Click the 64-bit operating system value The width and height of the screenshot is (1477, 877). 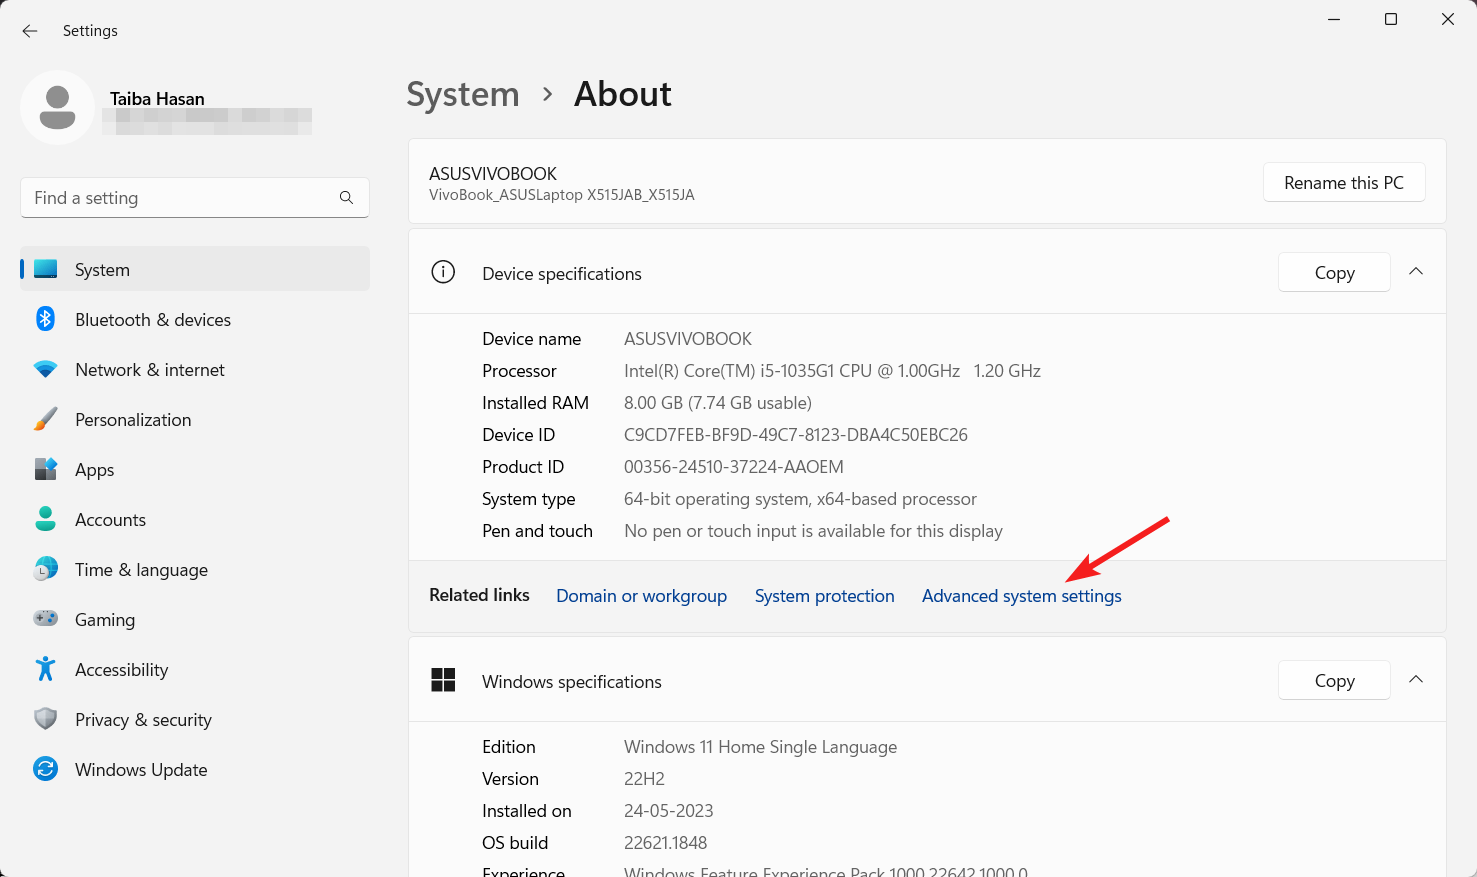click(x=800, y=499)
